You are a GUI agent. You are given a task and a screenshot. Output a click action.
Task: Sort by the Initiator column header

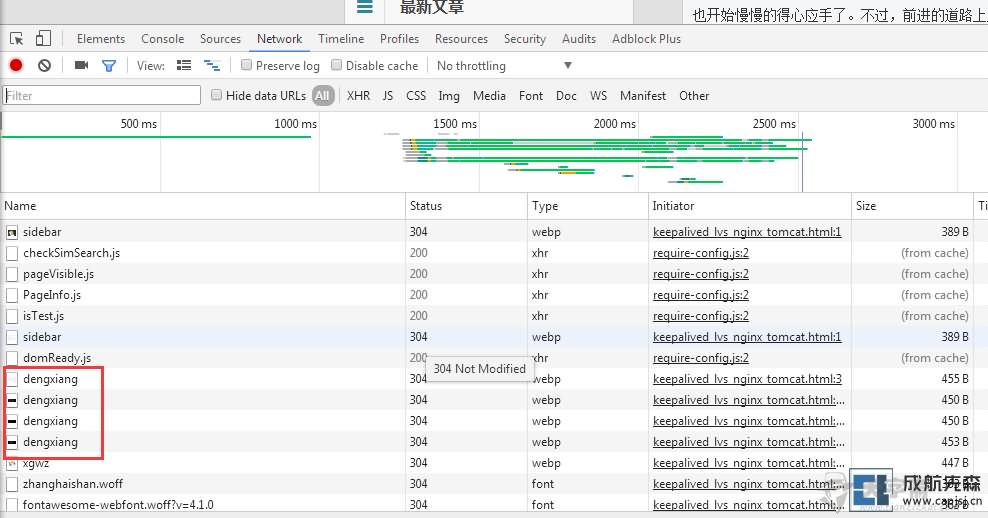point(749,206)
